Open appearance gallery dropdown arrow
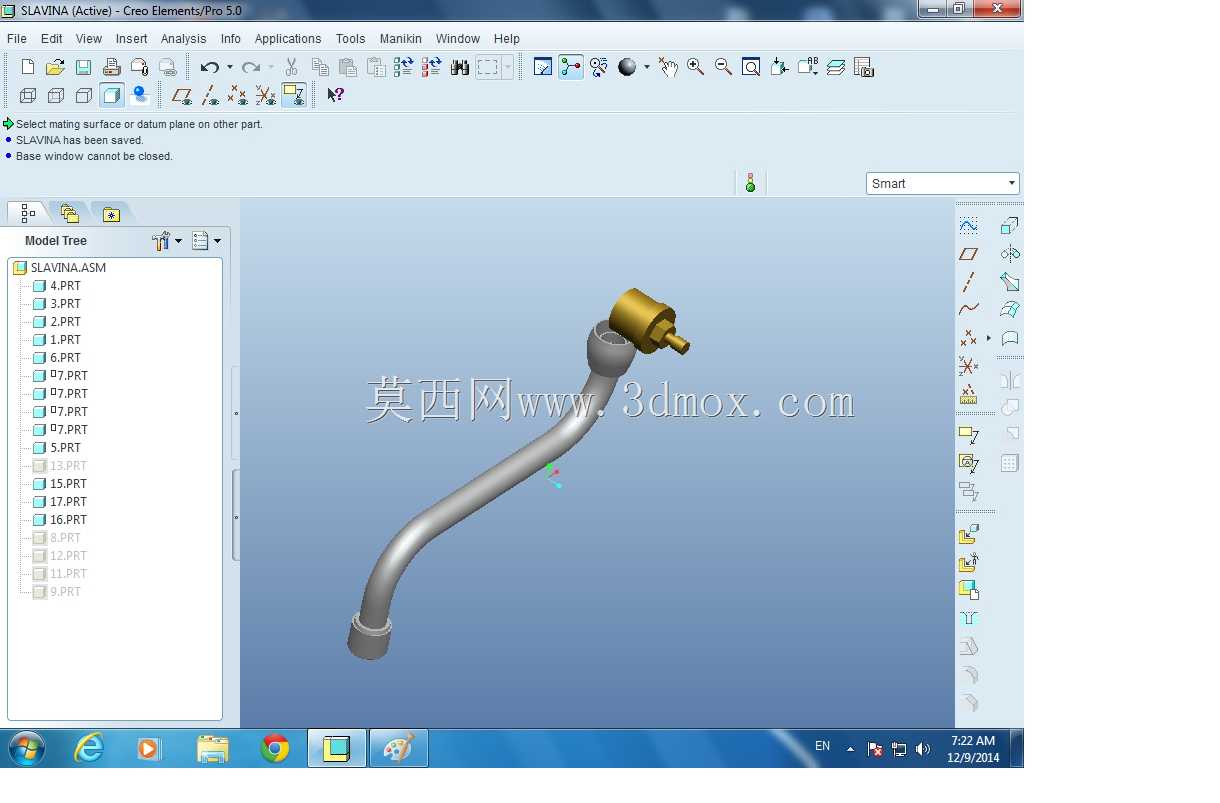This screenshot has width=1220, height=803. [647, 67]
